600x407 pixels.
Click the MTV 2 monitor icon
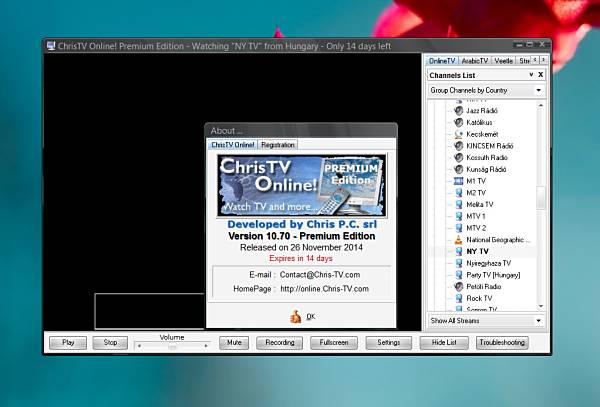[x=458, y=228]
